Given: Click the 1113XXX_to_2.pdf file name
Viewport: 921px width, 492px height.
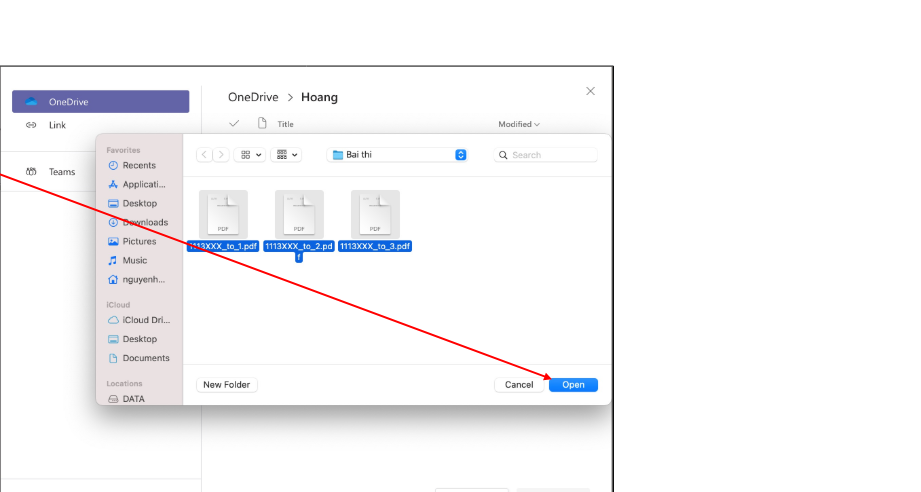Looking at the screenshot, I should coord(299,251).
